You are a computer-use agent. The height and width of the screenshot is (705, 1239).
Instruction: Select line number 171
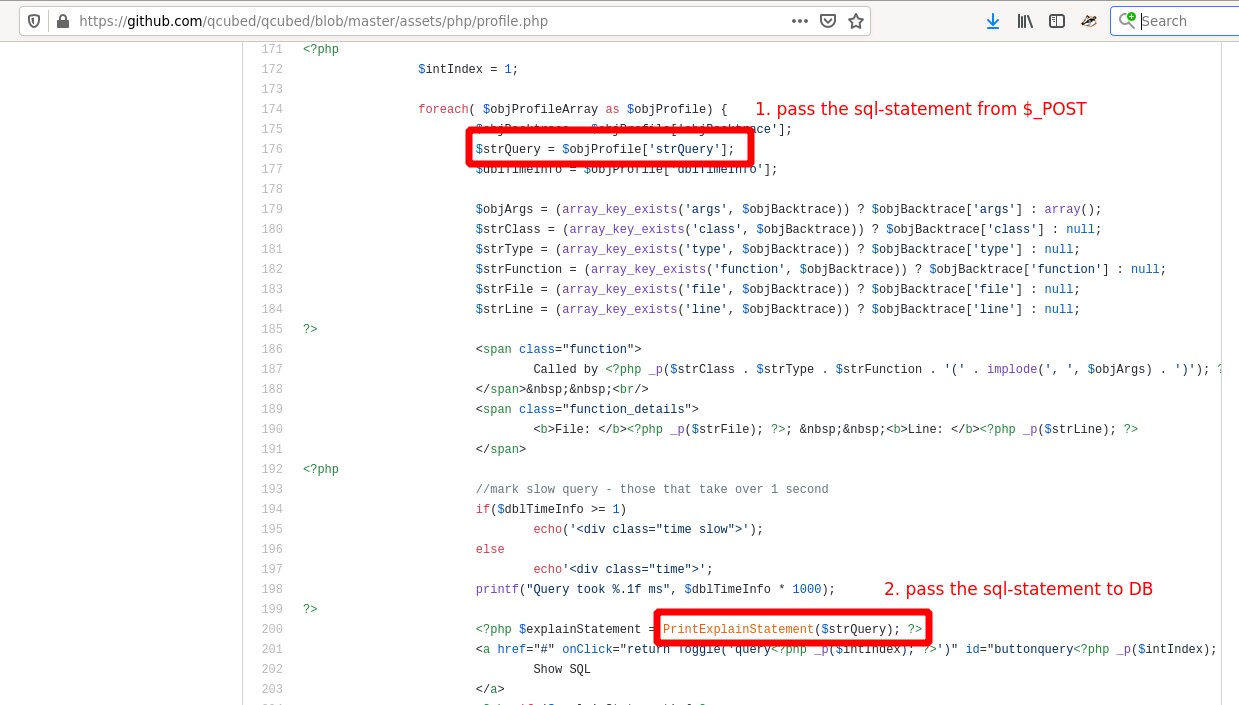tap(271, 49)
